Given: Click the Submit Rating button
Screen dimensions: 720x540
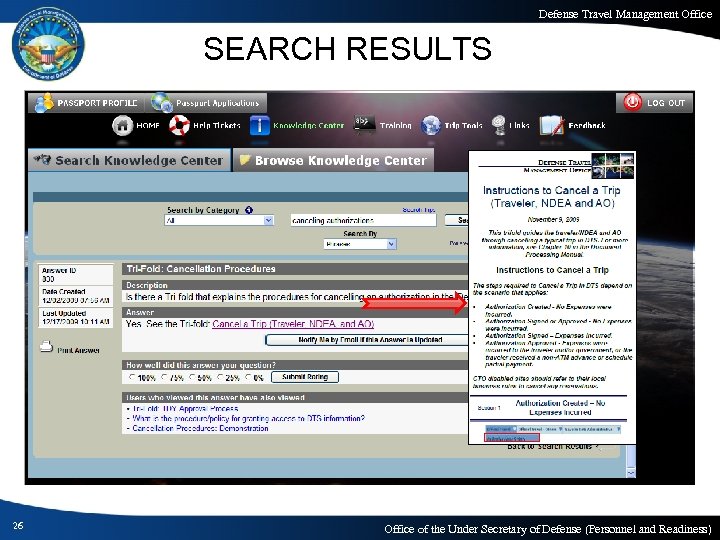Looking at the screenshot, I should (305, 377).
